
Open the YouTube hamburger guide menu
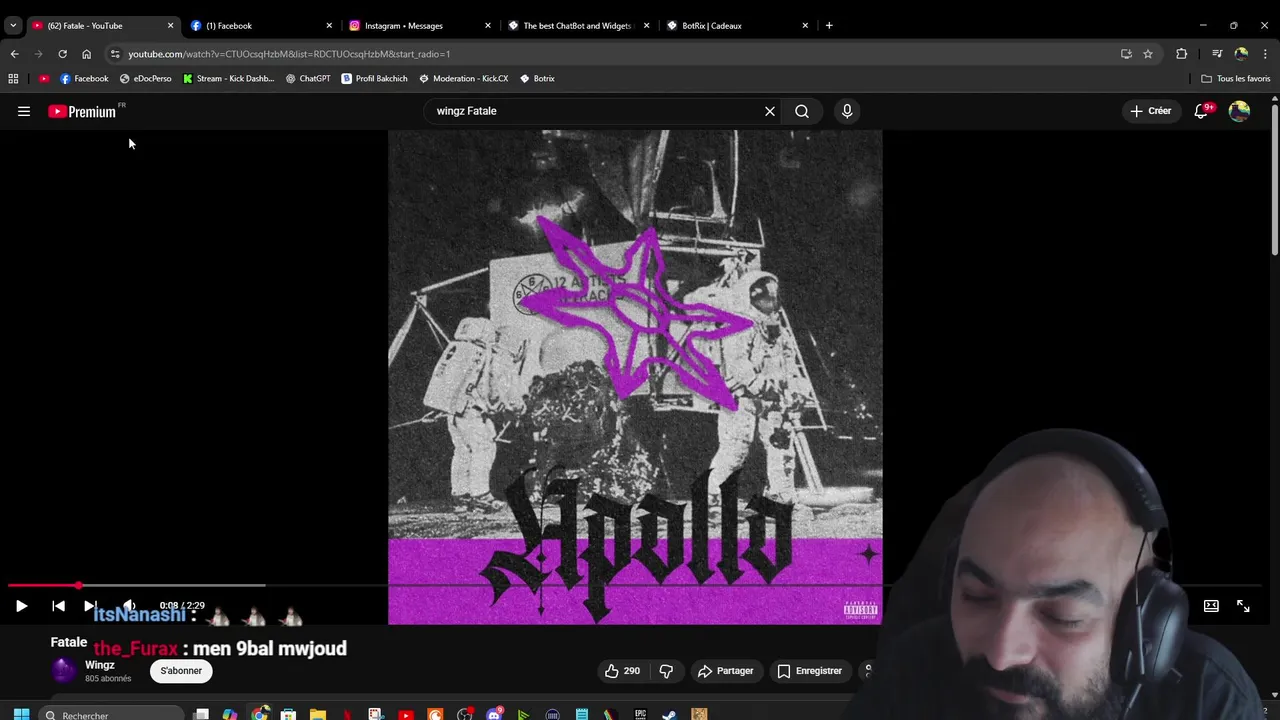24,112
